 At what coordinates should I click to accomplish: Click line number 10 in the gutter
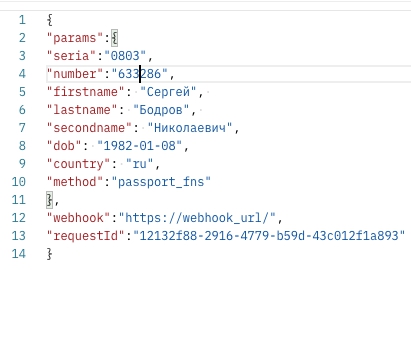19,182
